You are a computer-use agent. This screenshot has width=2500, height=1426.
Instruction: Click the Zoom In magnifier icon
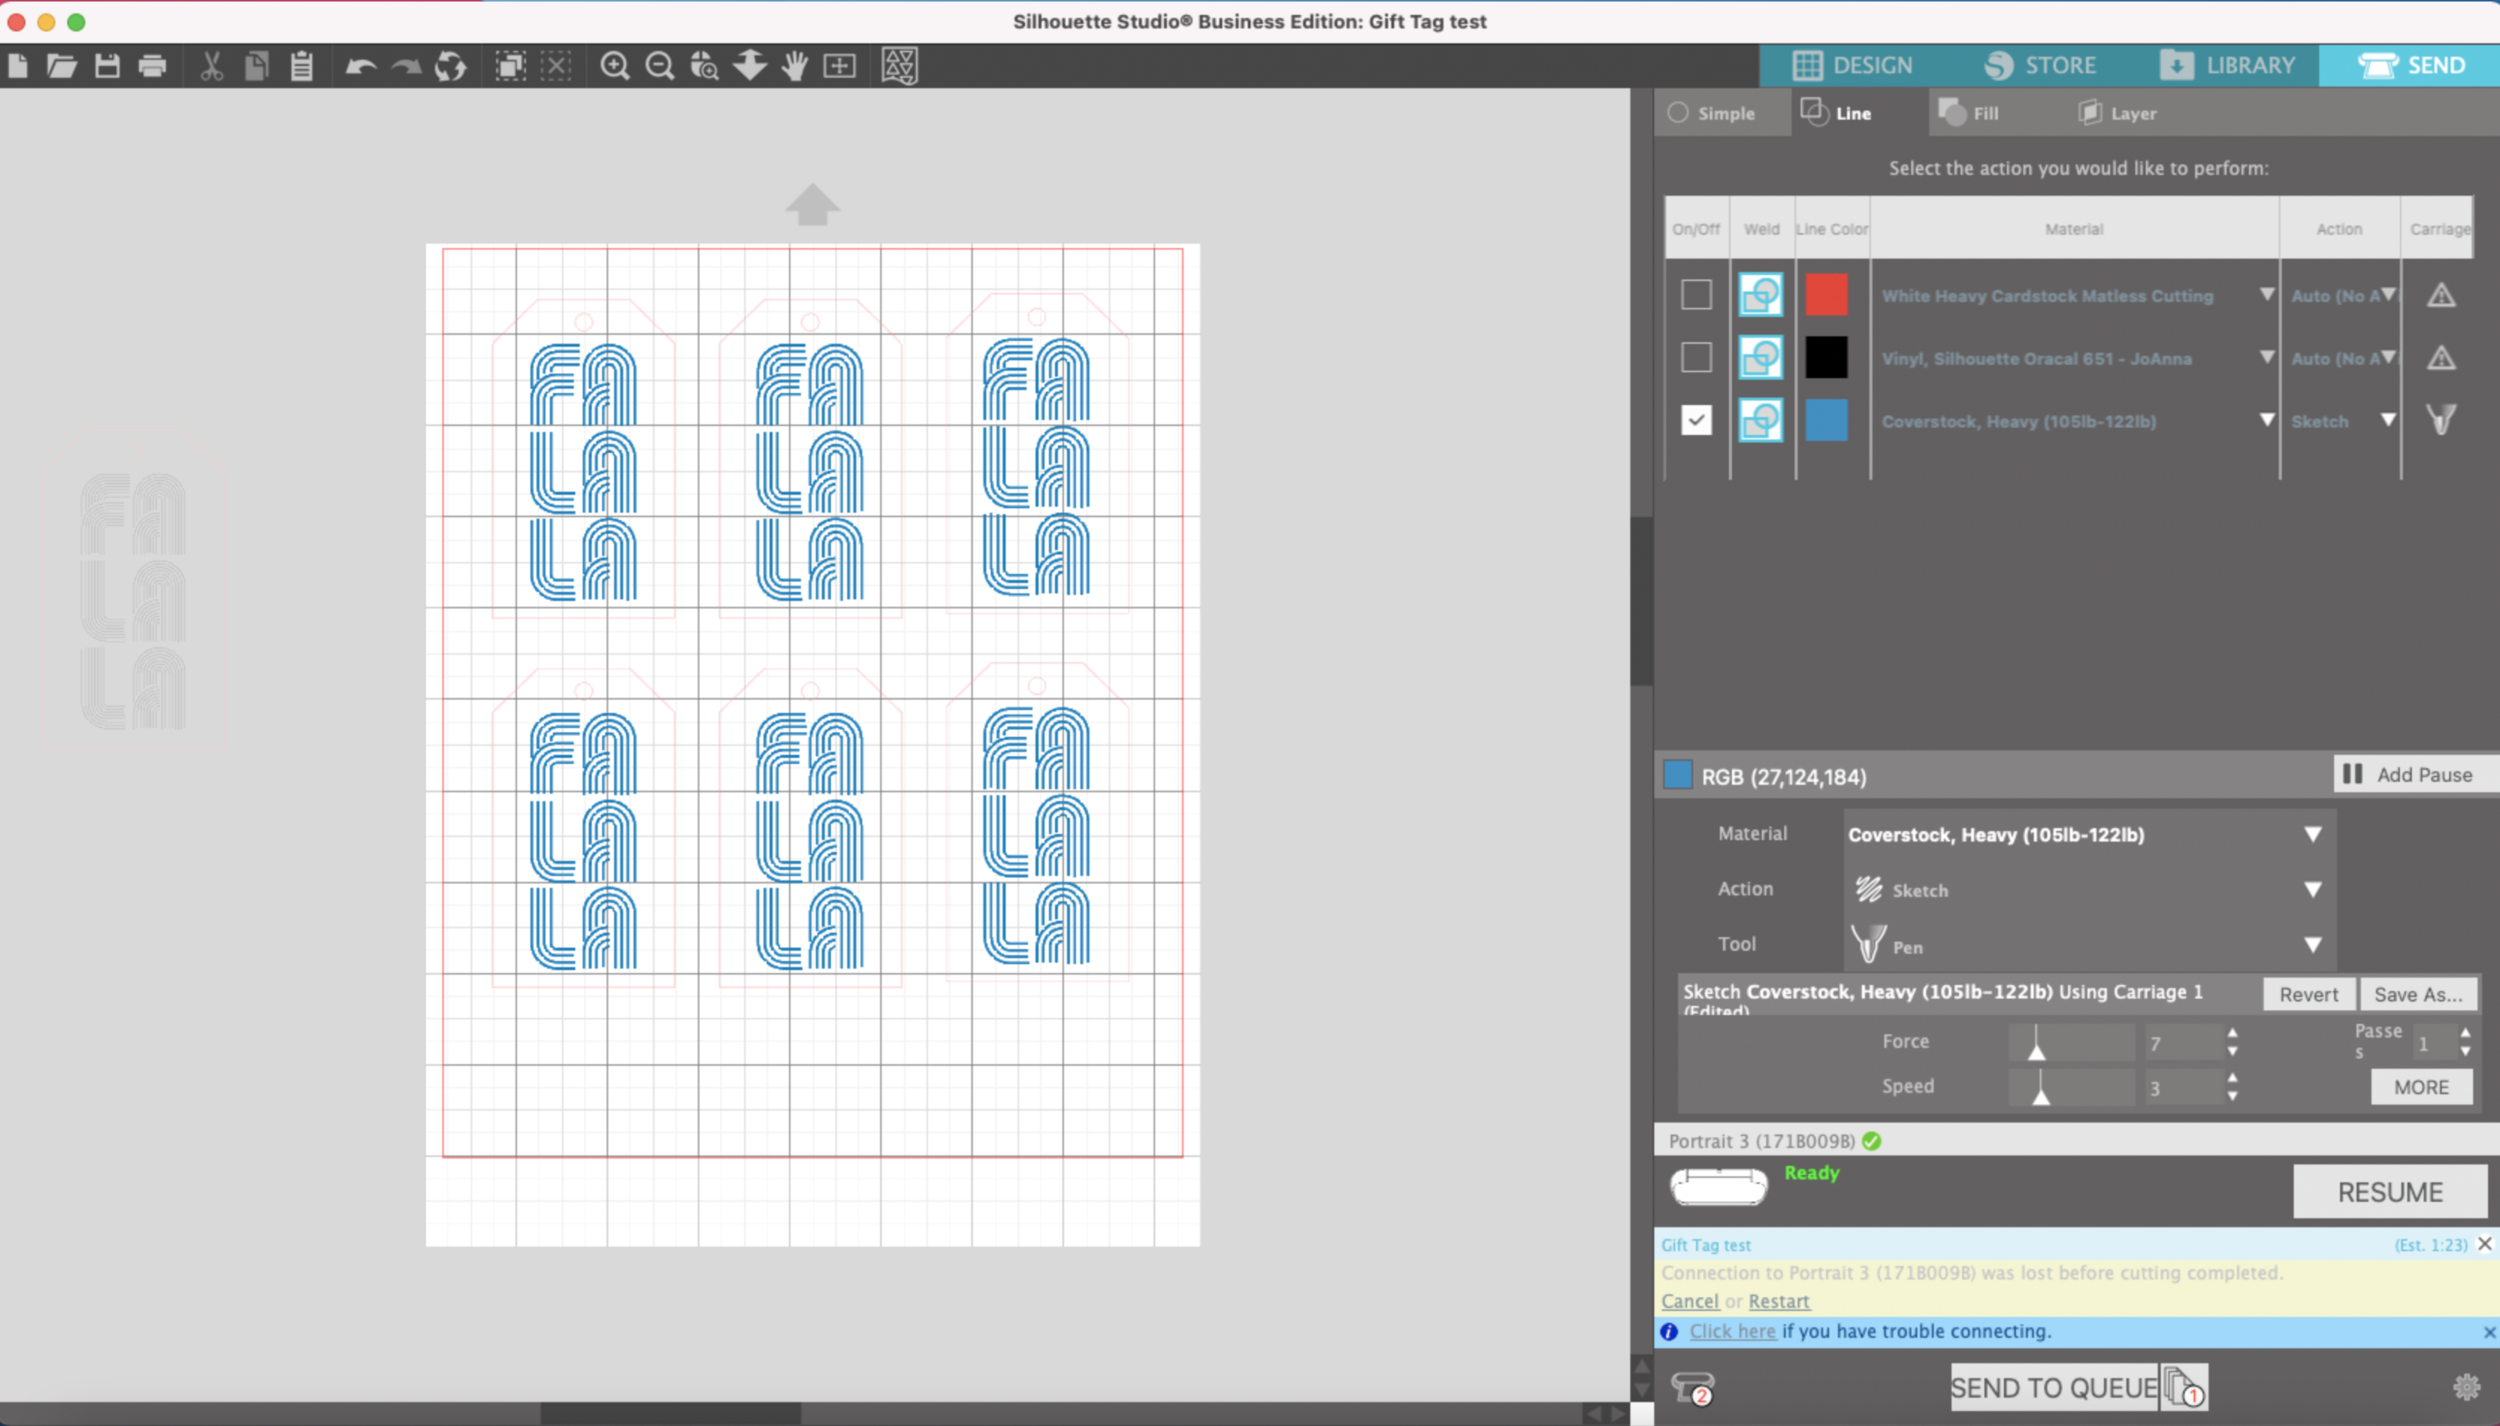614,66
